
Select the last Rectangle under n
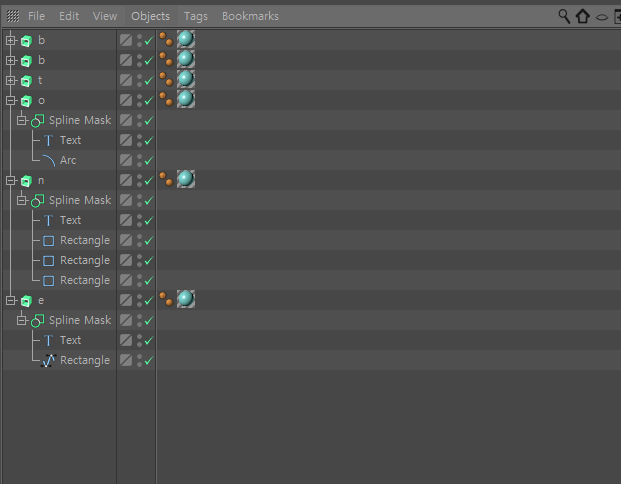pyautogui.click(x=85, y=280)
